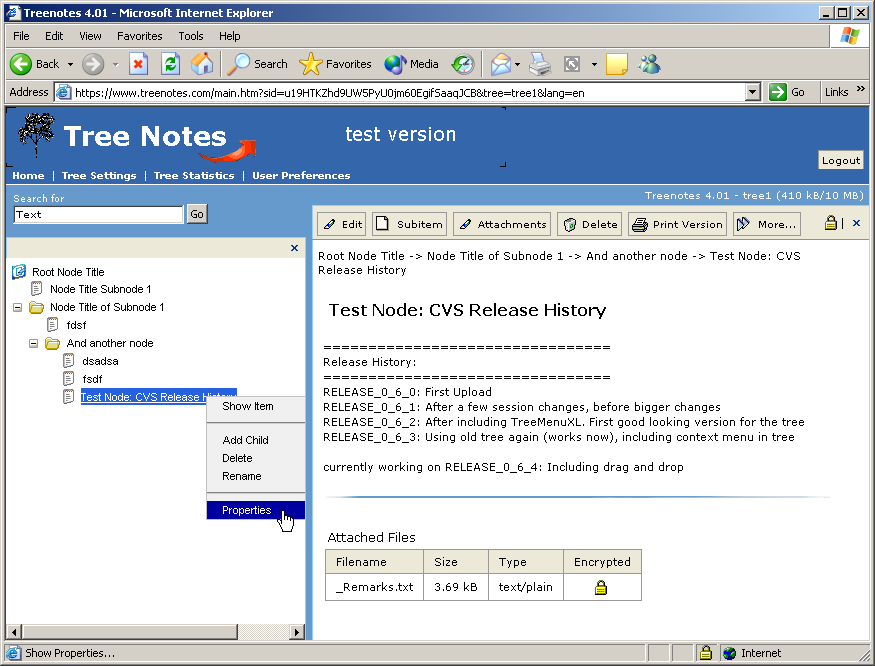Open the File menu
Image resolution: width=875 pixels, height=666 pixels.
point(21,36)
